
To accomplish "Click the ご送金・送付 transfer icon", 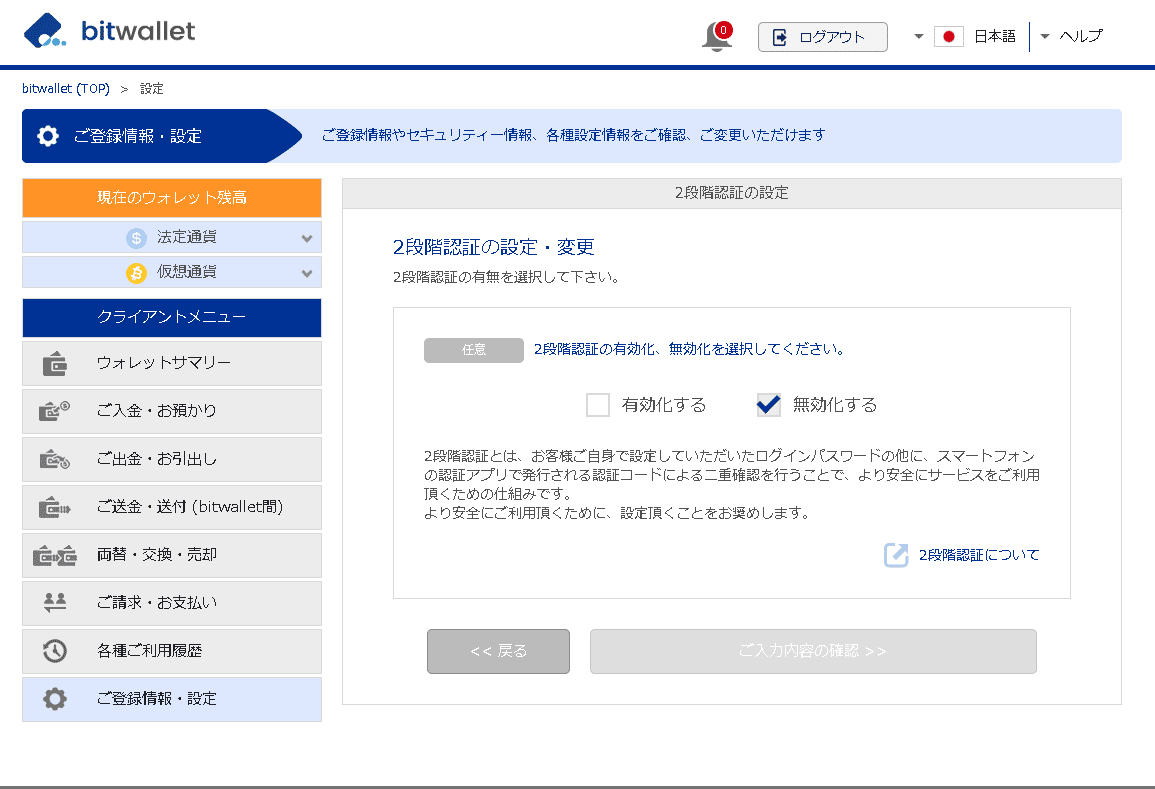I will [55, 507].
